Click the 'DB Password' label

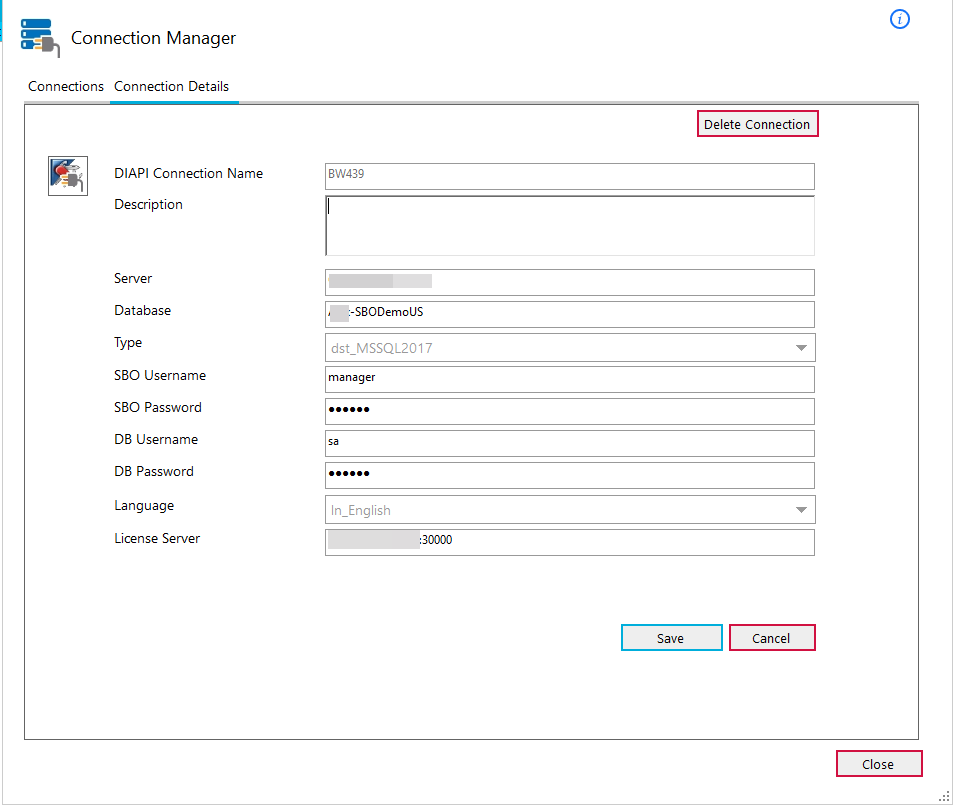click(x=154, y=472)
